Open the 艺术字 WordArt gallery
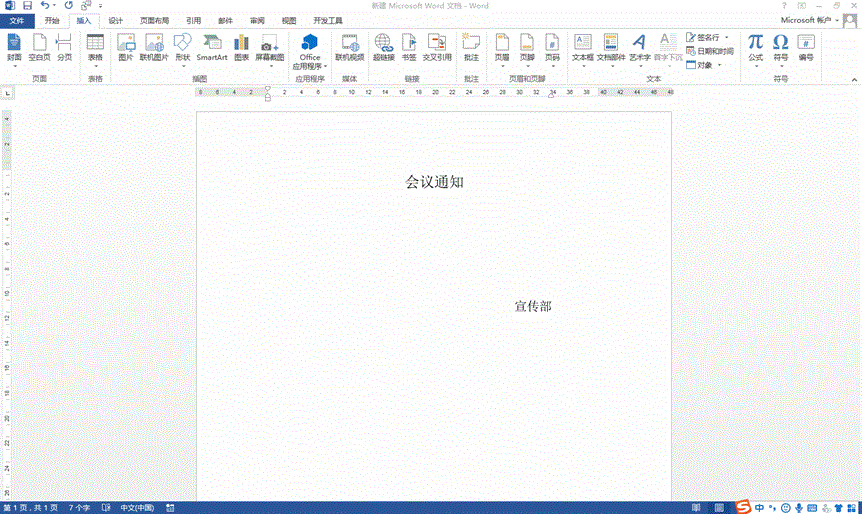Screen dimensions: 862x514 pyautogui.click(x=639, y=47)
